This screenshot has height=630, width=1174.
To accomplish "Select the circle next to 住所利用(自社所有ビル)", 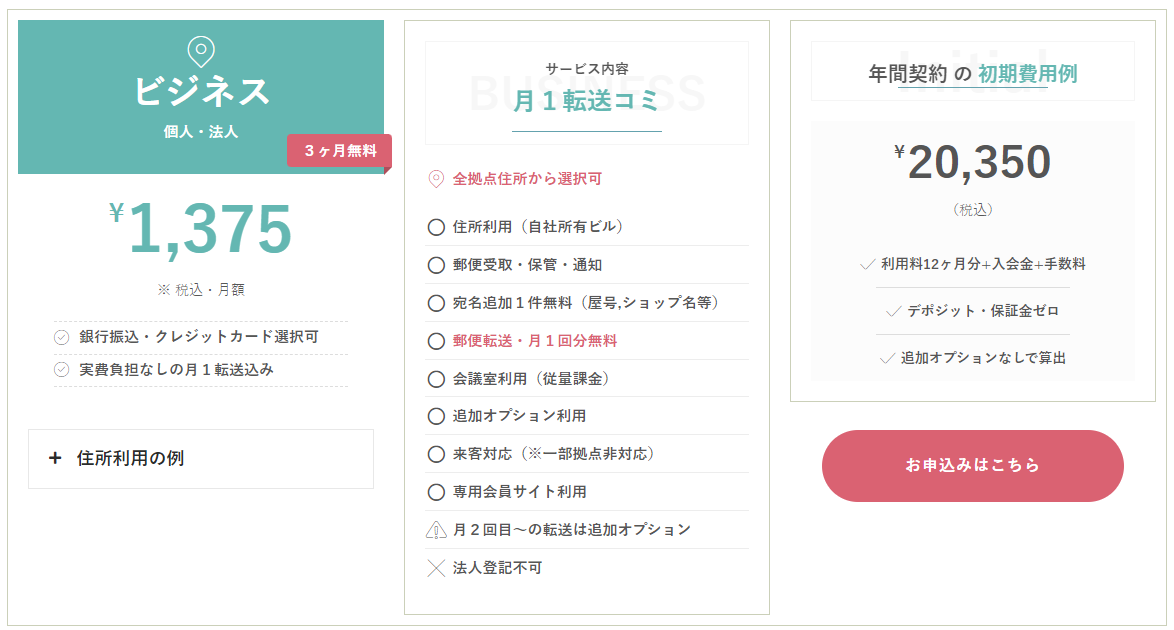I will (x=436, y=227).
